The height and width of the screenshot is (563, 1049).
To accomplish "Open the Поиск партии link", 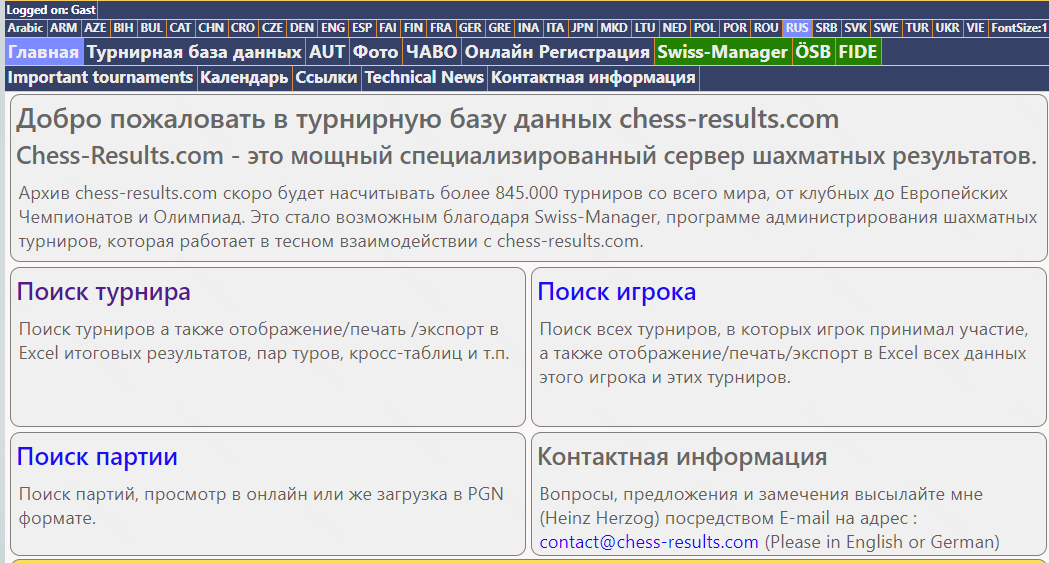I will (97, 457).
